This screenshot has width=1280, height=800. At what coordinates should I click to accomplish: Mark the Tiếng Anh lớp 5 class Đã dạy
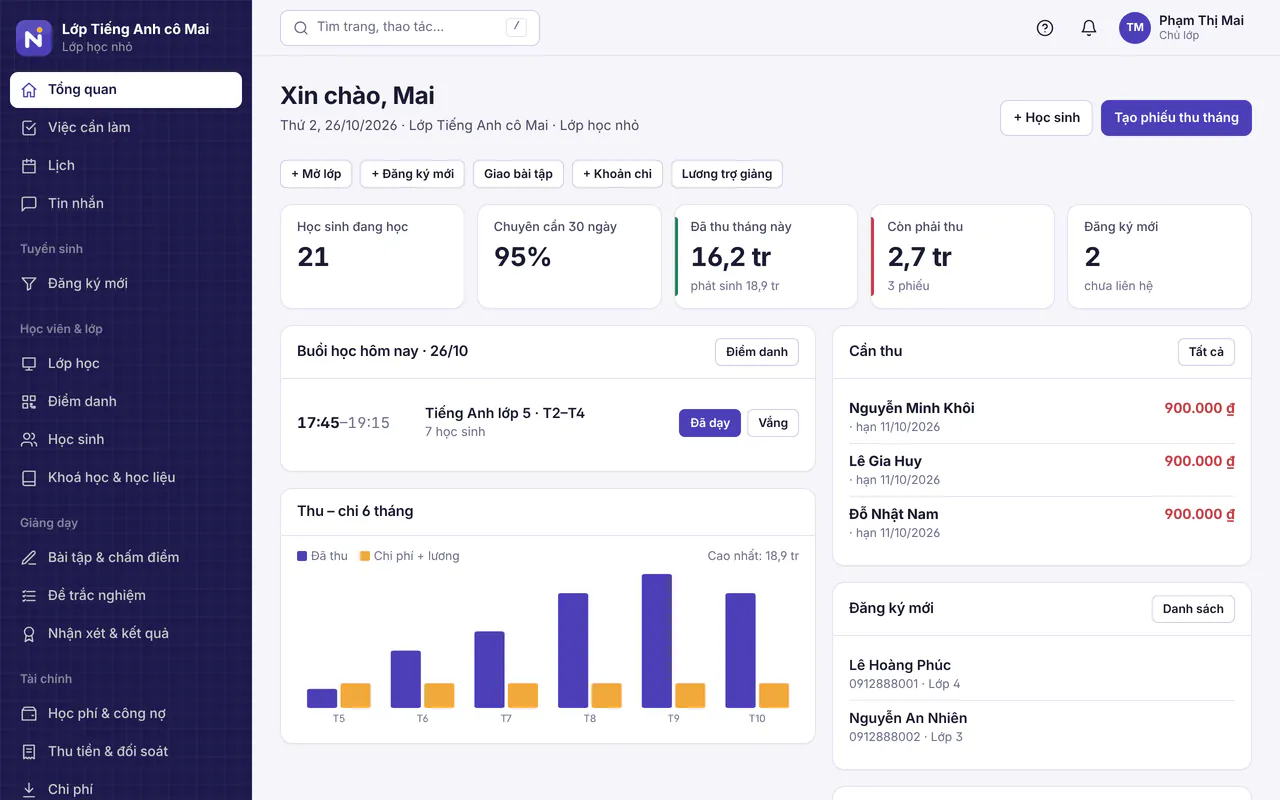tap(709, 423)
